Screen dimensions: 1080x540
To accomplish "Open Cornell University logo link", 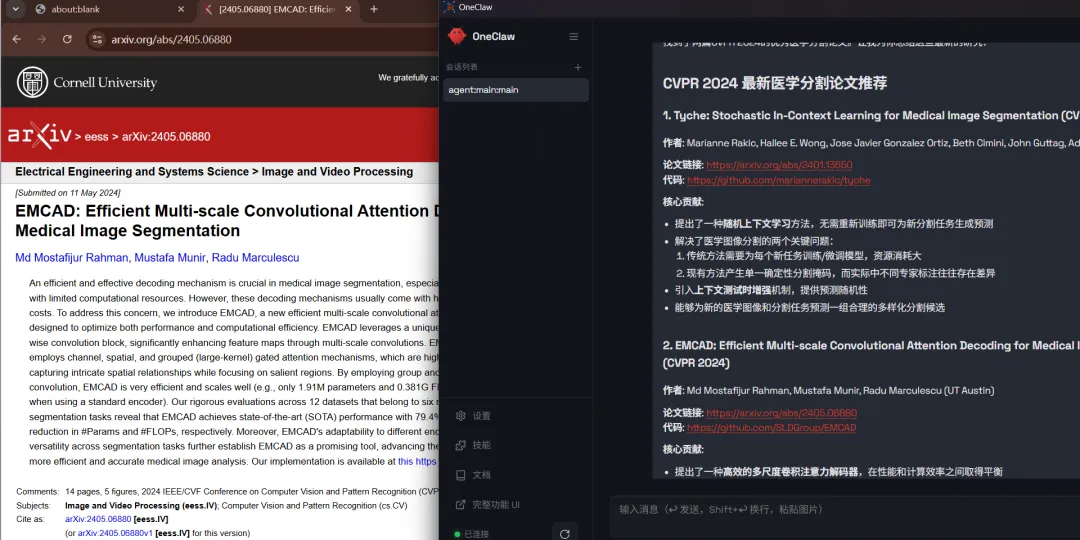I will coord(87,83).
